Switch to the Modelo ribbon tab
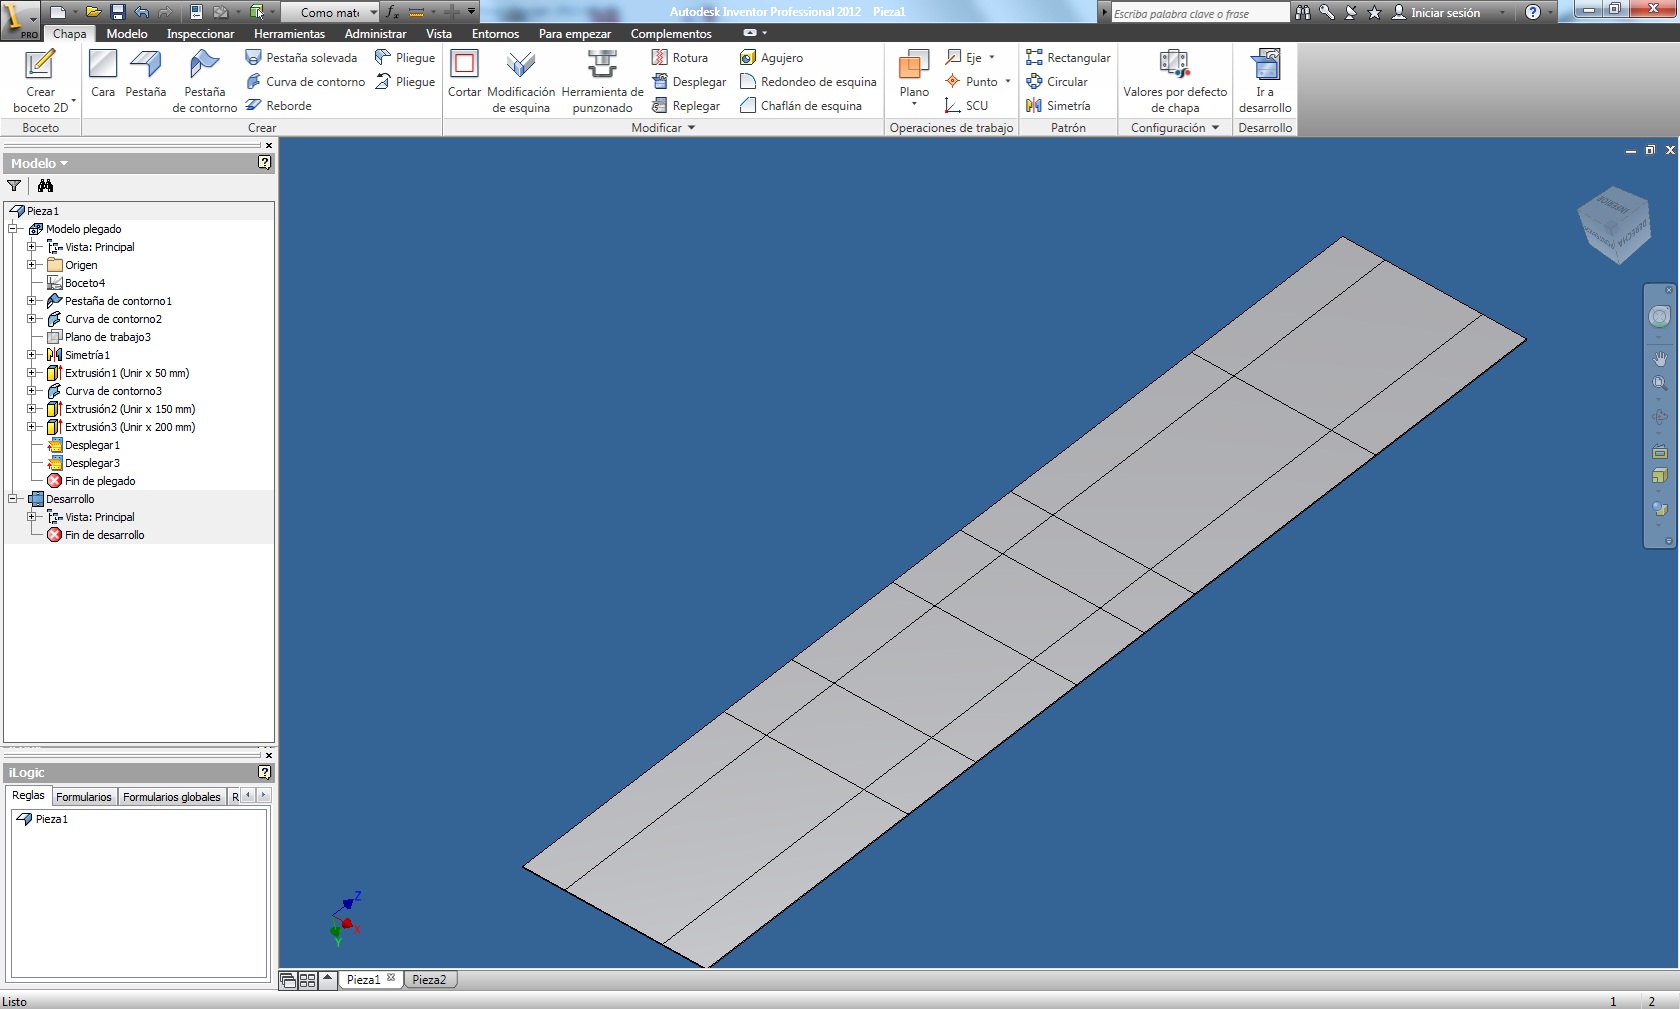Viewport: 1680px width, 1009px height. 127,34
